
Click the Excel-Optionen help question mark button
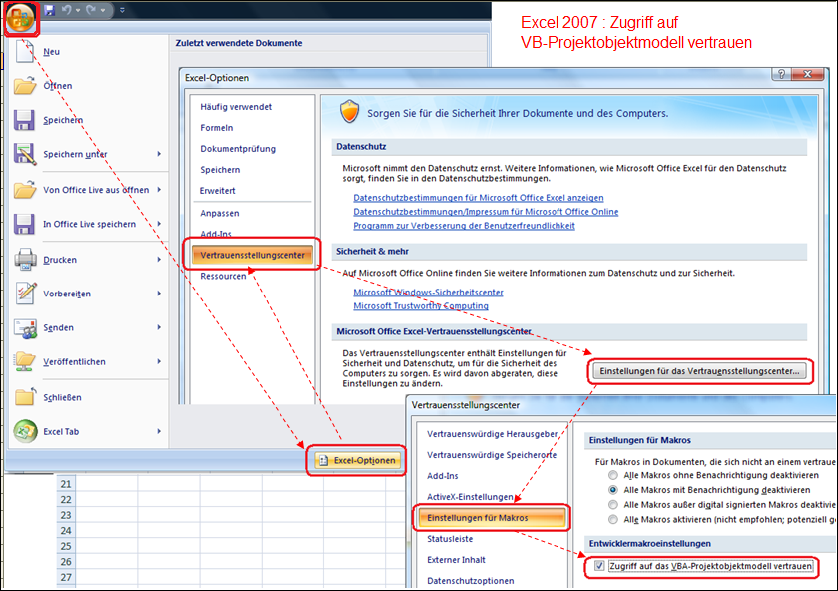coord(781,74)
